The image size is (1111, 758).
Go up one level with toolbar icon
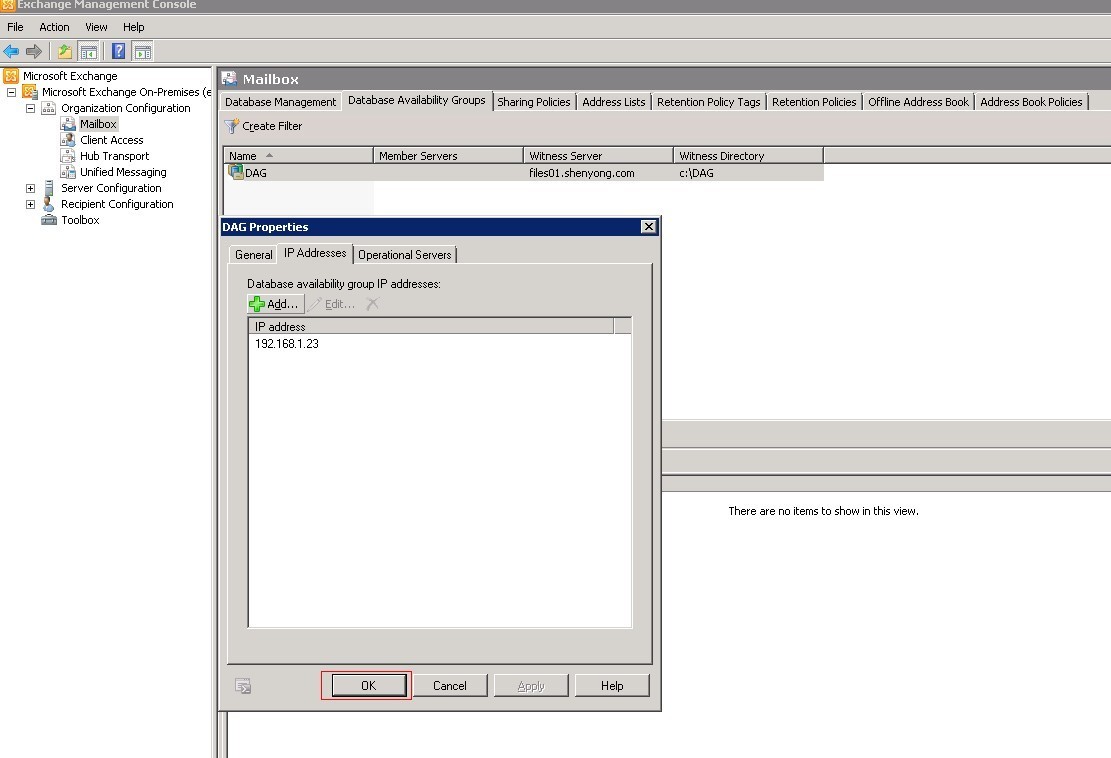click(64, 51)
